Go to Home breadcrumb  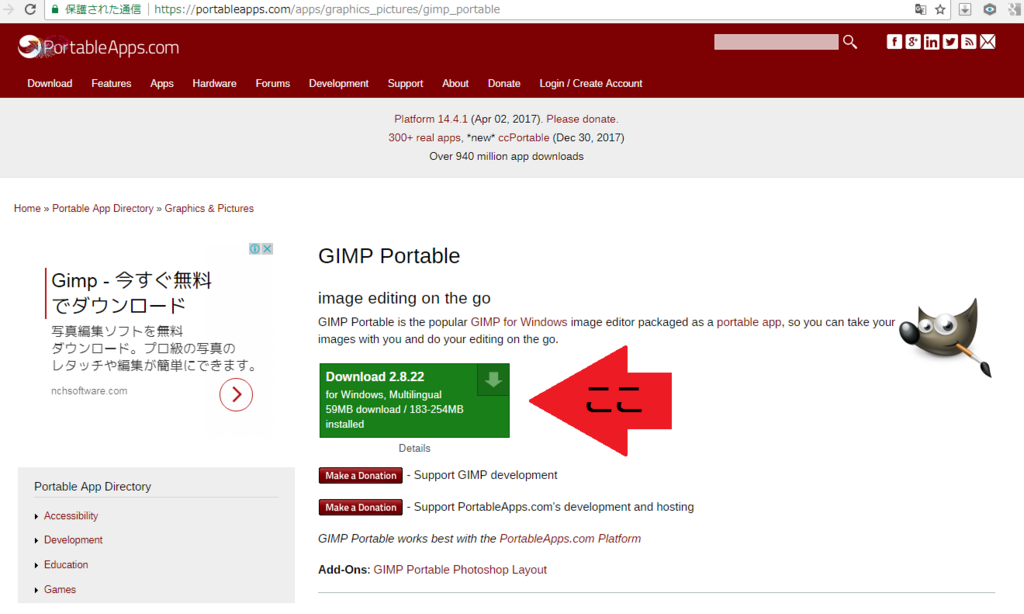pos(27,208)
